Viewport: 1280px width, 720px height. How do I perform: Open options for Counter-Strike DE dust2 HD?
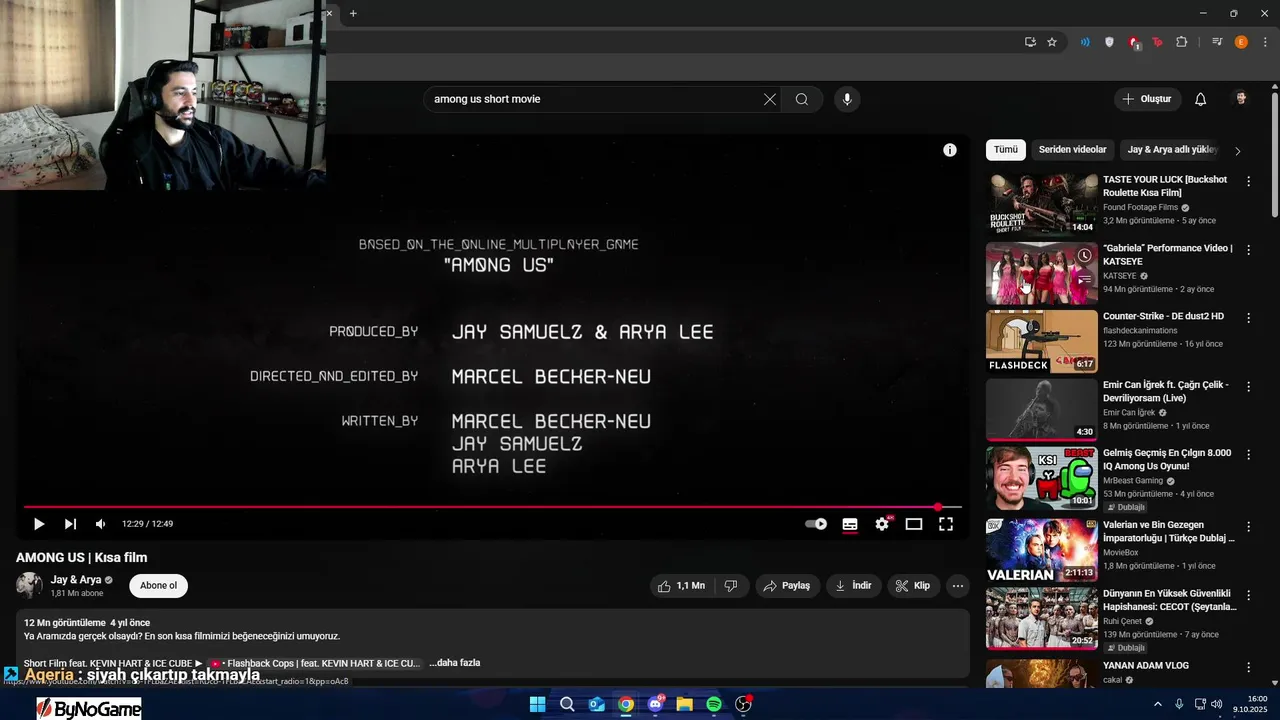[x=1248, y=317]
